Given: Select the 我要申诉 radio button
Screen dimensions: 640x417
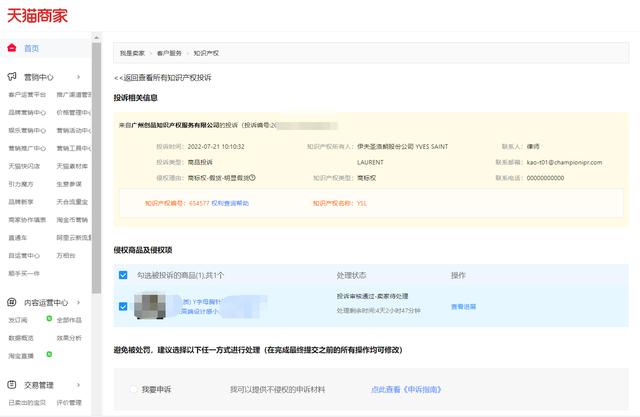Looking at the screenshot, I should [x=133, y=389].
